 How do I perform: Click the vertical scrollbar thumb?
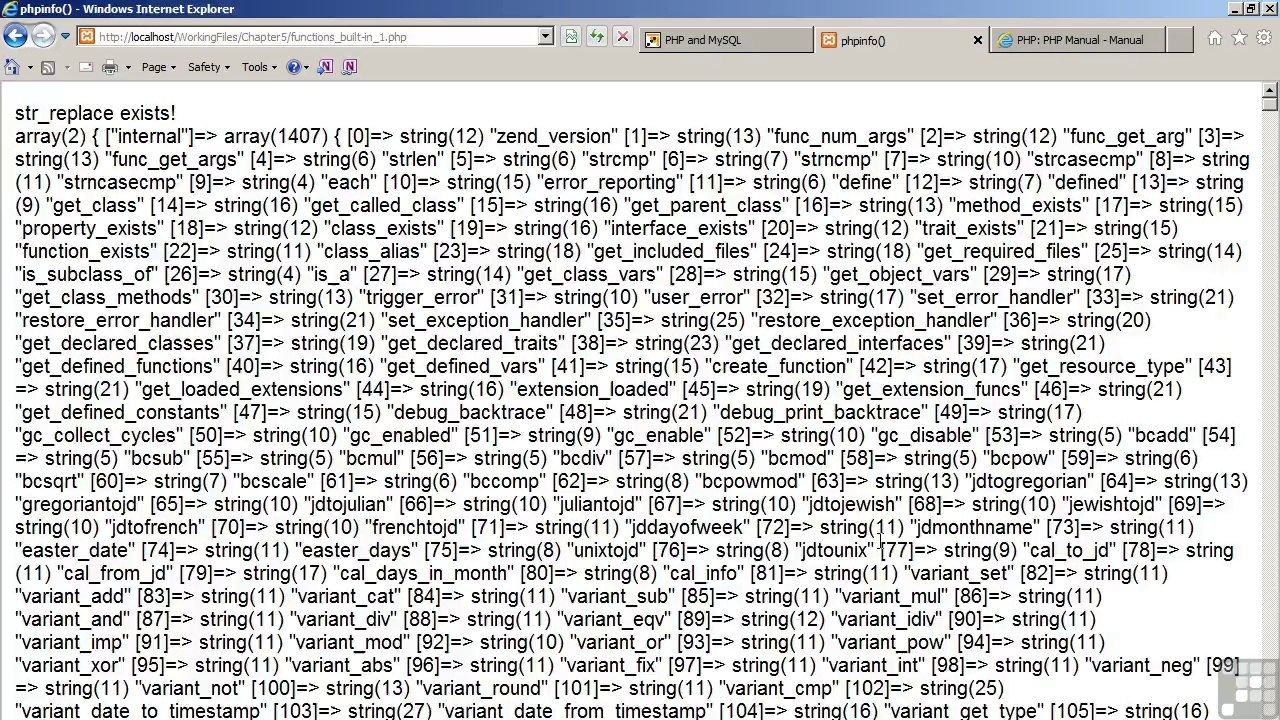(1270, 104)
